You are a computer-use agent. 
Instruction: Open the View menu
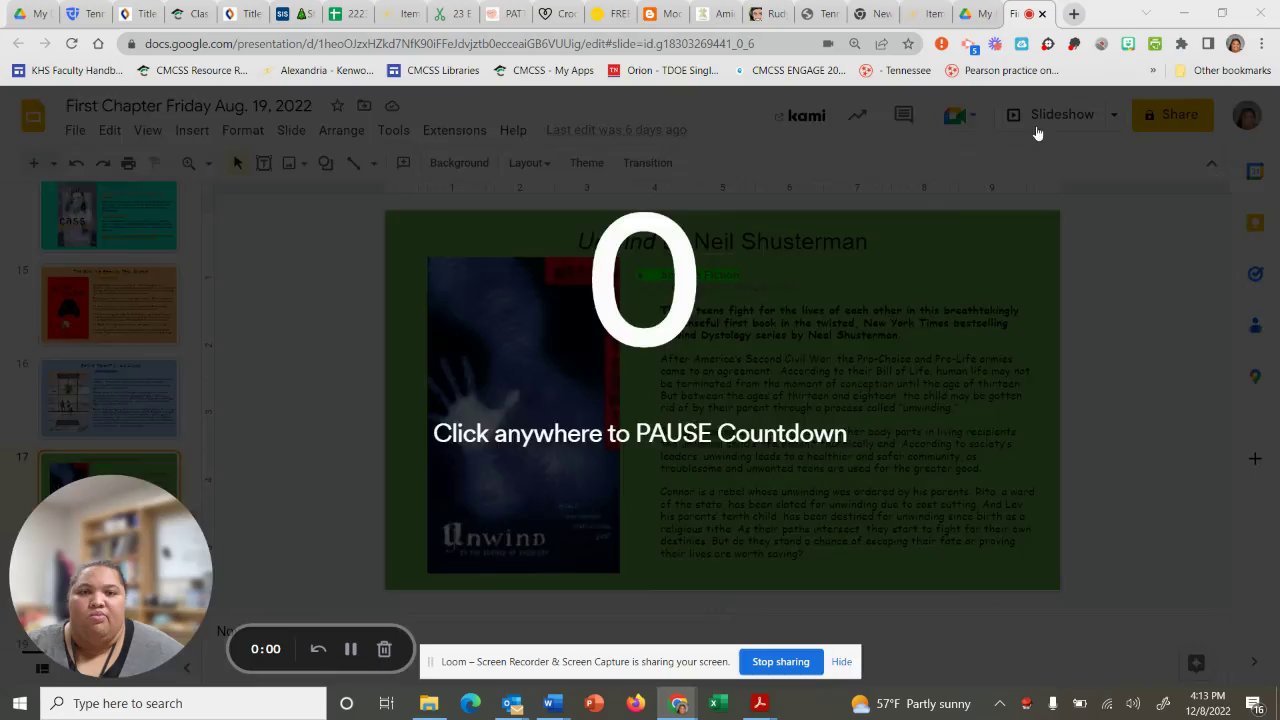click(148, 130)
